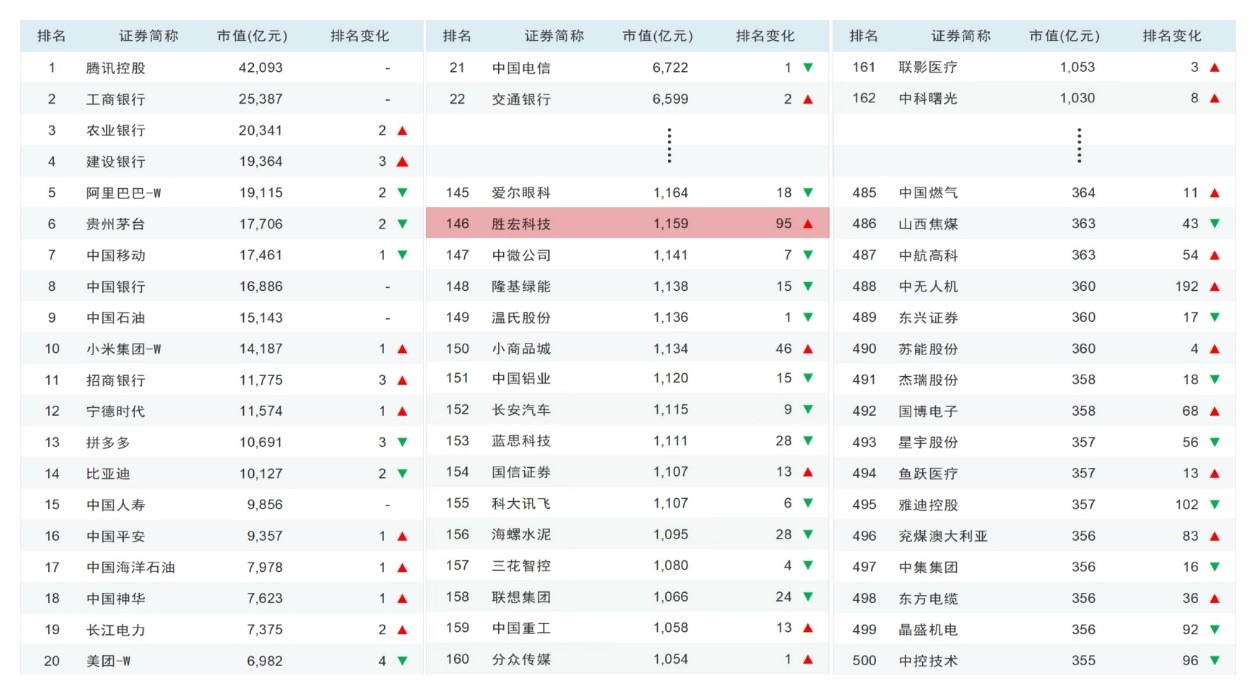The image size is (1258, 696).
Task: Click the green down triangle for 美团-W
Action: pos(402,661)
